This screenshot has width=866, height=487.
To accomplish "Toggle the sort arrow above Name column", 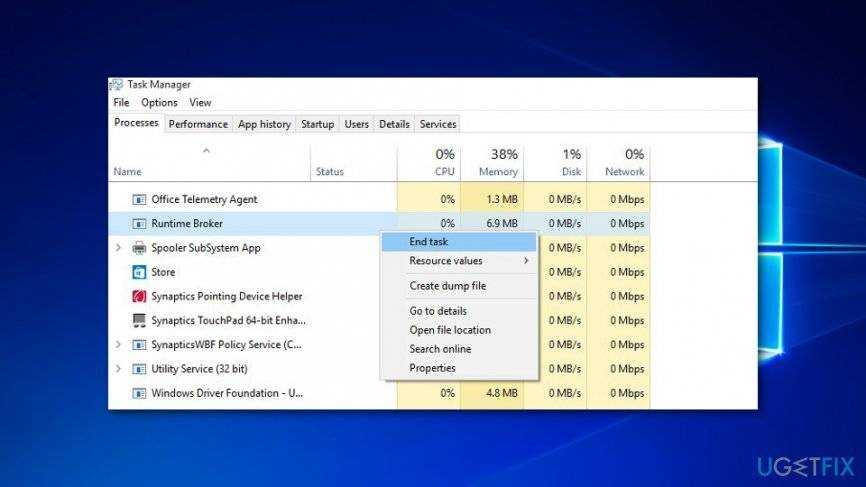I will pyautogui.click(x=206, y=150).
